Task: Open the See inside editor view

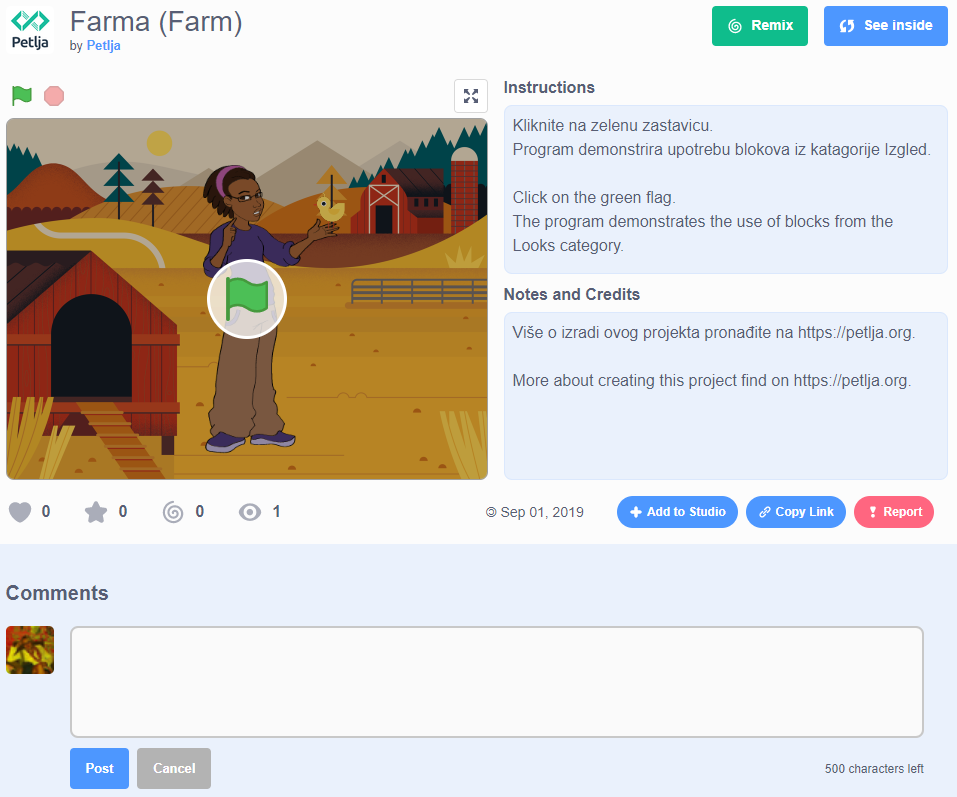Action: coord(886,26)
